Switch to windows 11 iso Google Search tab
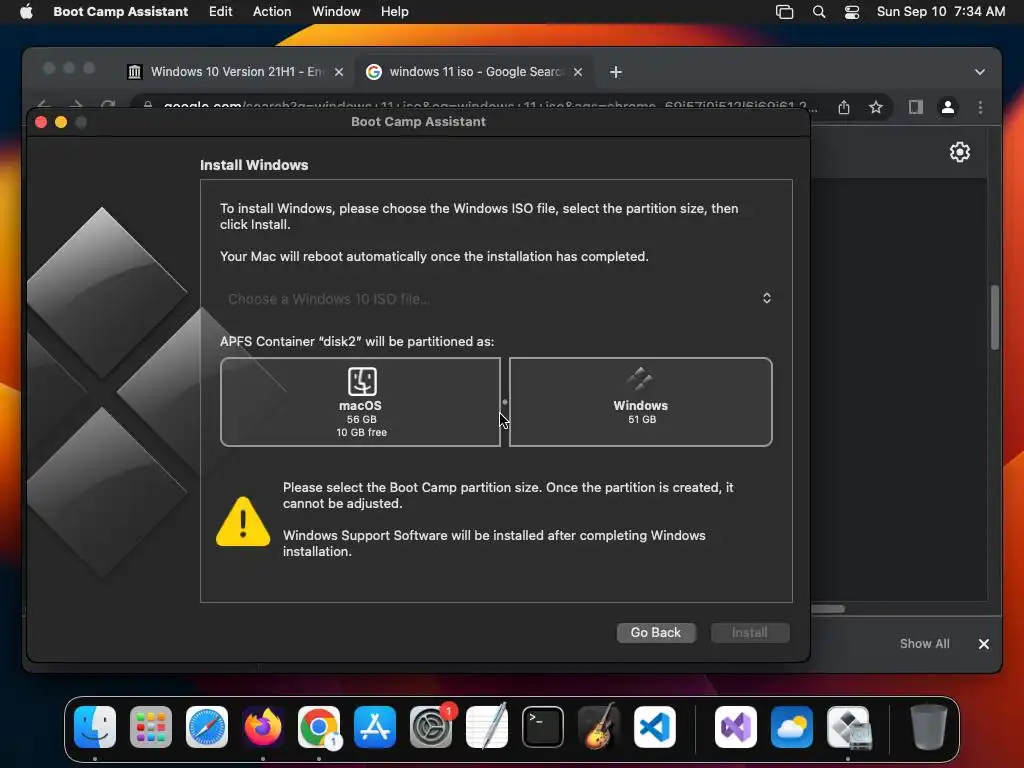The width and height of the screenshot is (1024, 768). (474, 72)
